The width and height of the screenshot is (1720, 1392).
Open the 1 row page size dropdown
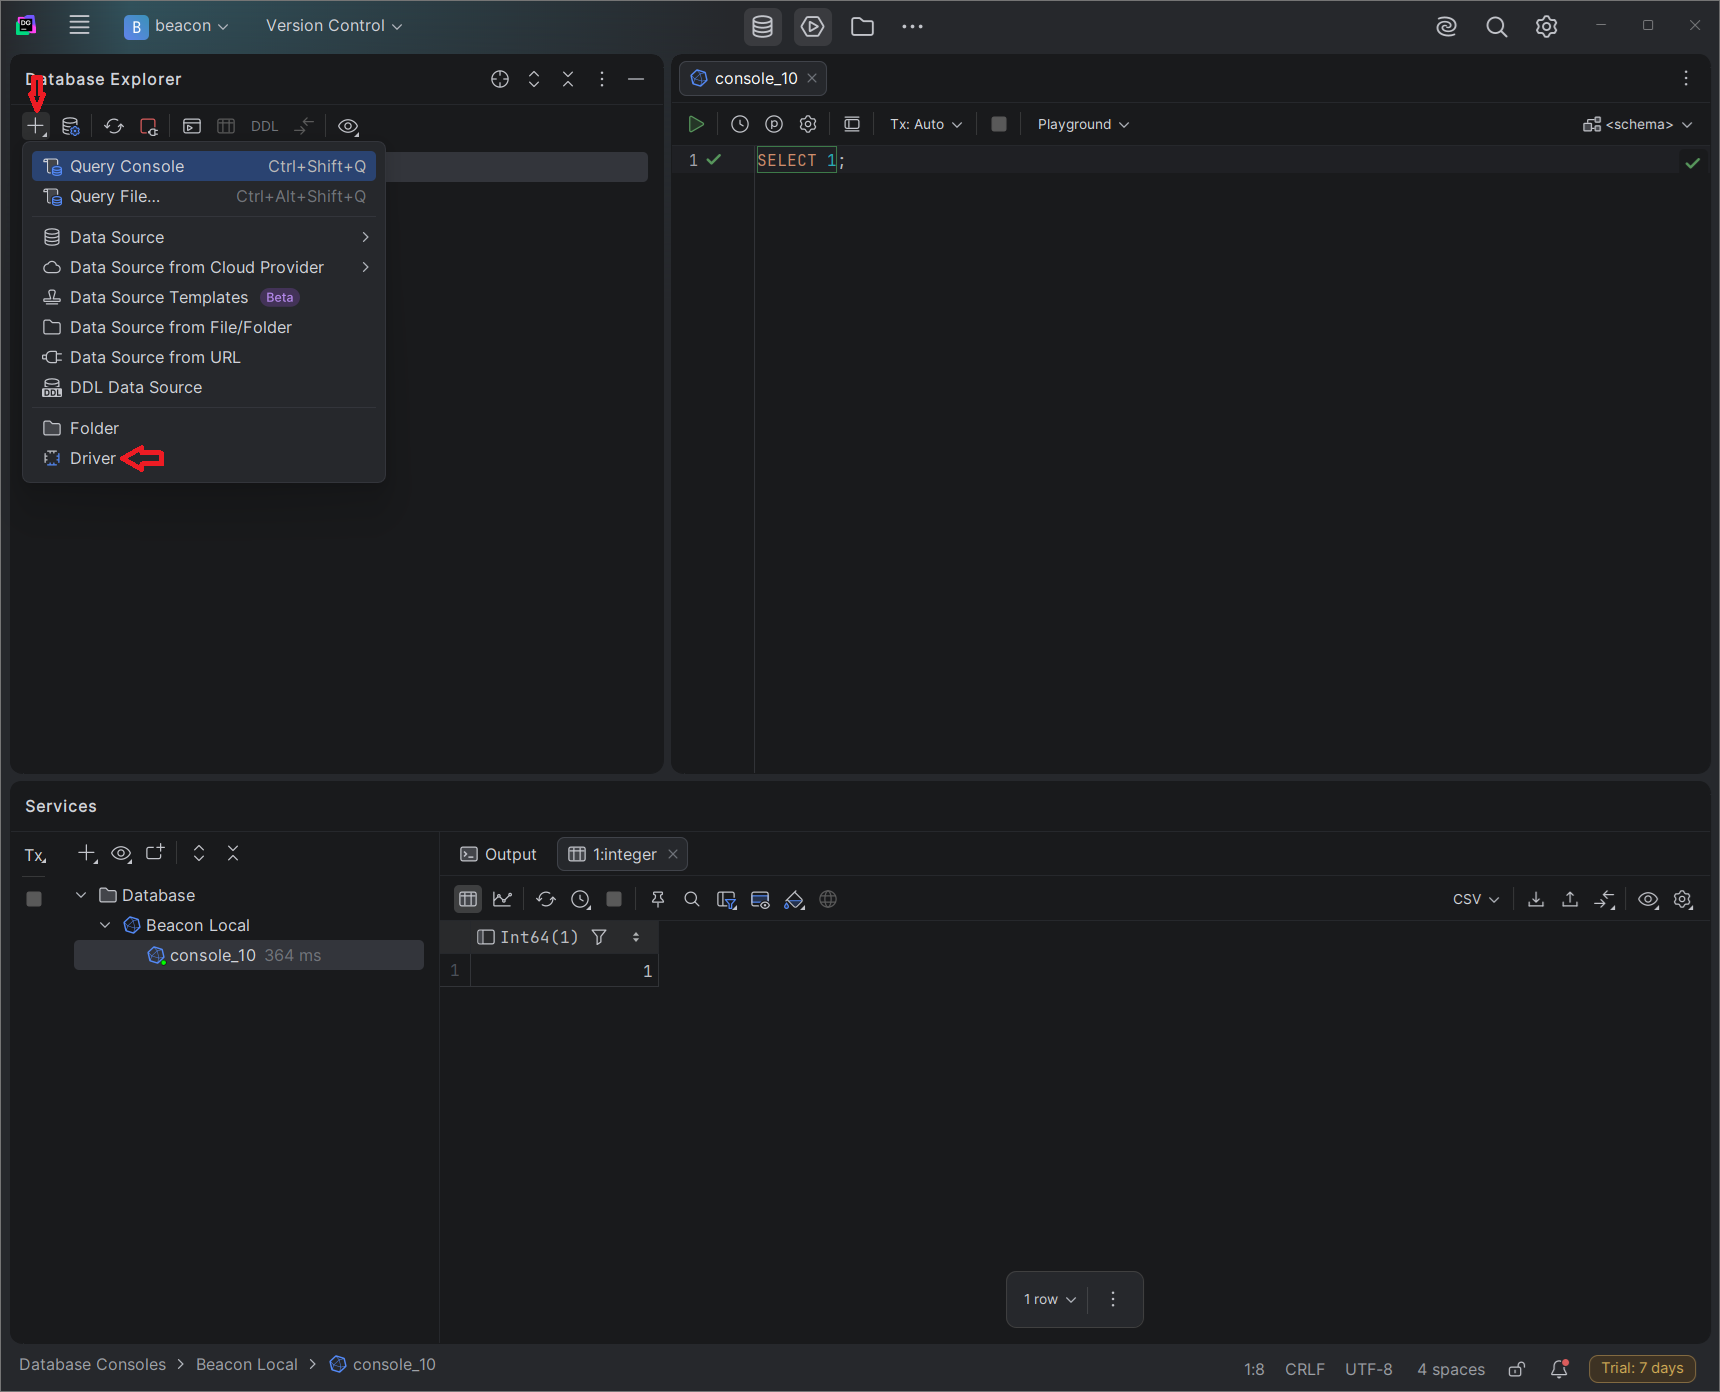[1049, 1299]
